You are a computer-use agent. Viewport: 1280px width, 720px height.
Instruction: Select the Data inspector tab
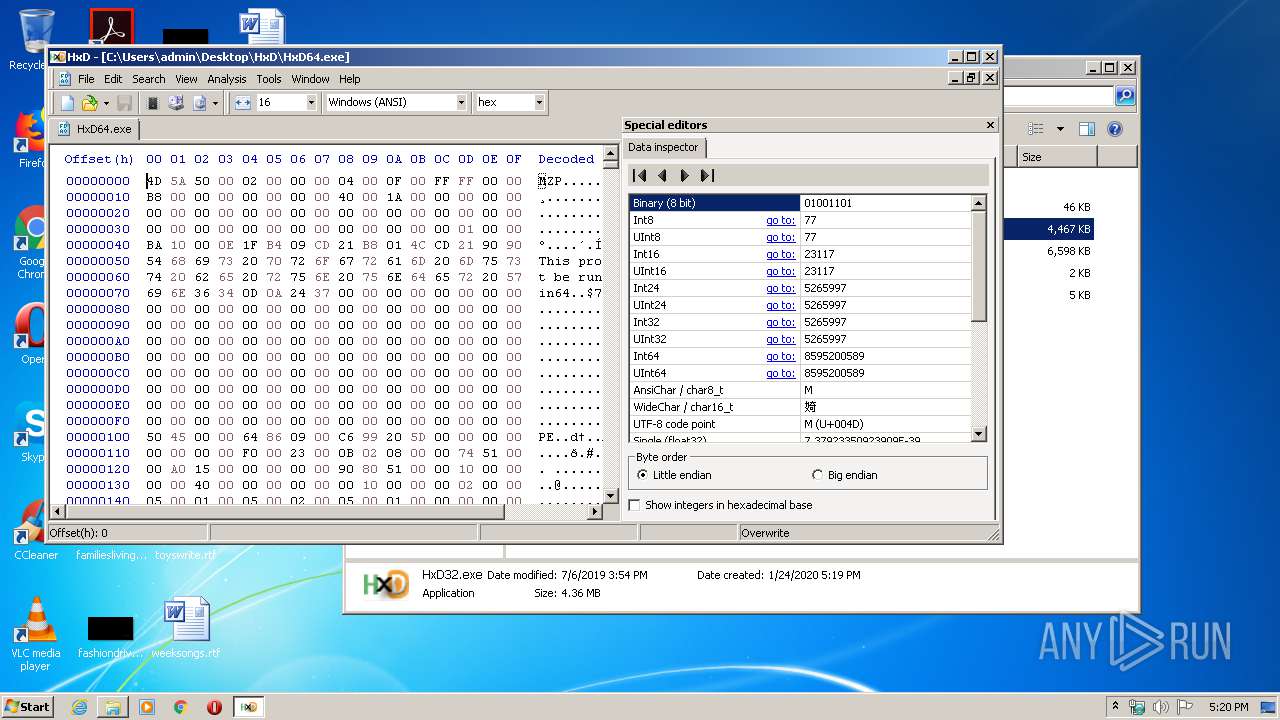click(664, 147)
